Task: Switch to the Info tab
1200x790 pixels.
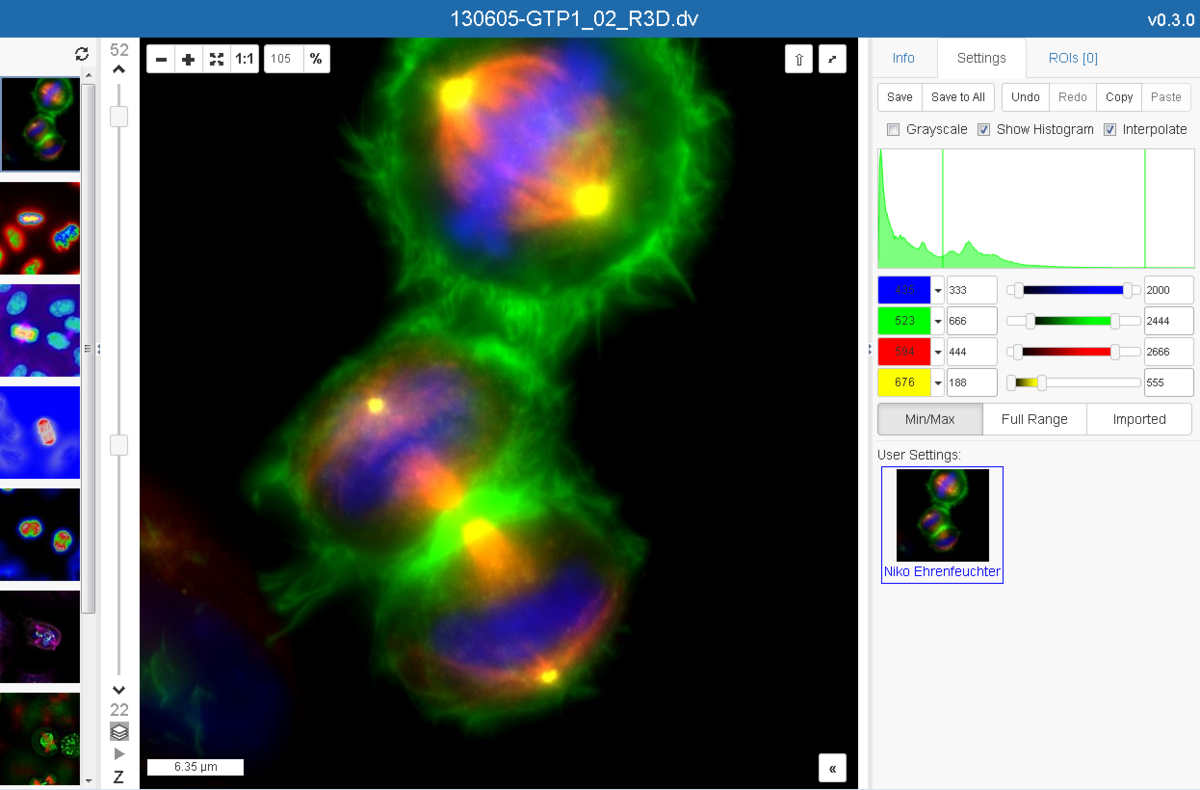Action: click(x=903, y=58)
